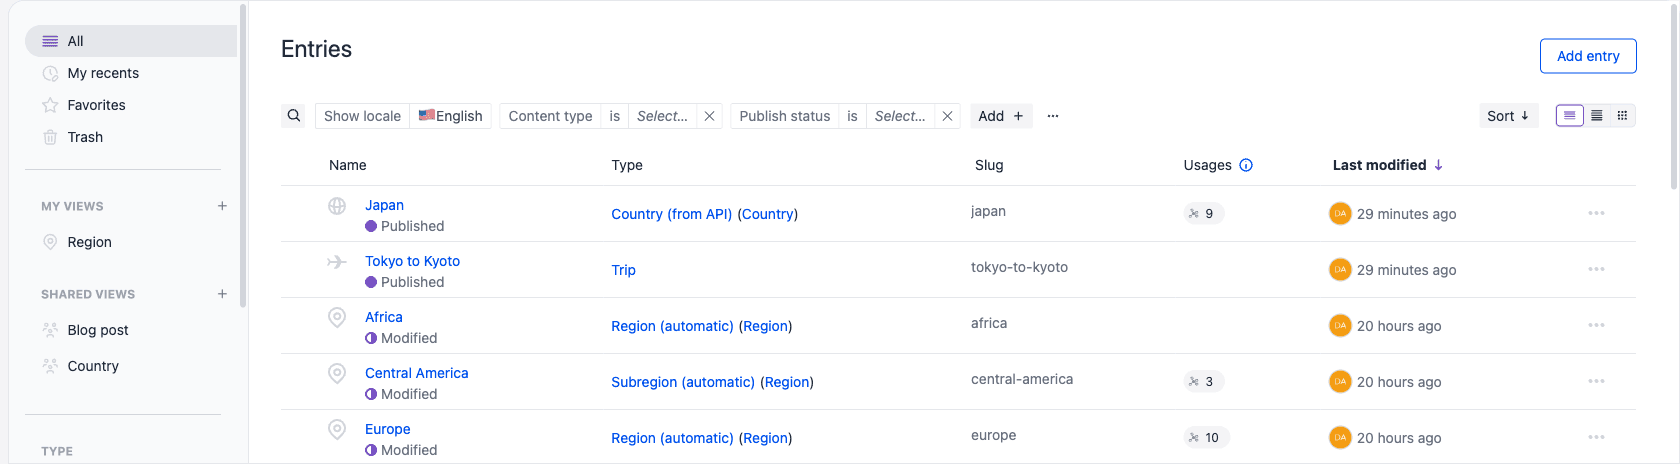The image size is (1680, 464).
Task: Click the pin icon beside Central America
Action: click(x=337, y=374)
